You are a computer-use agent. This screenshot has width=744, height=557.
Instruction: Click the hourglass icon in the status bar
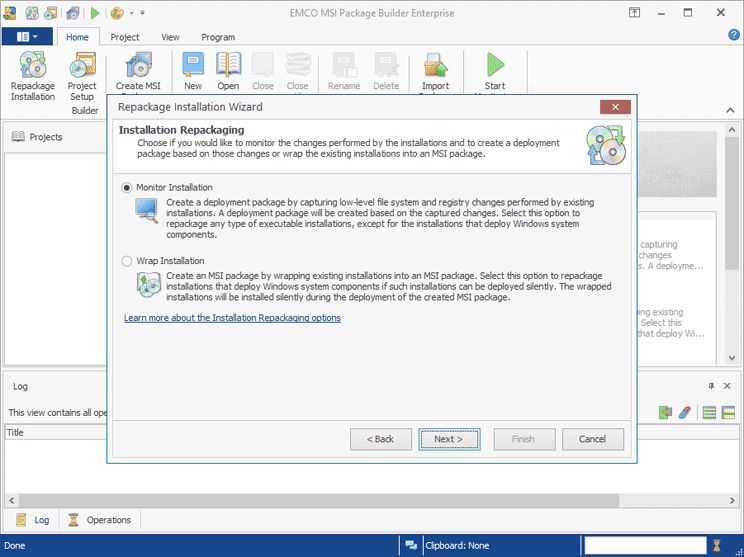click(x=717, y=545)
